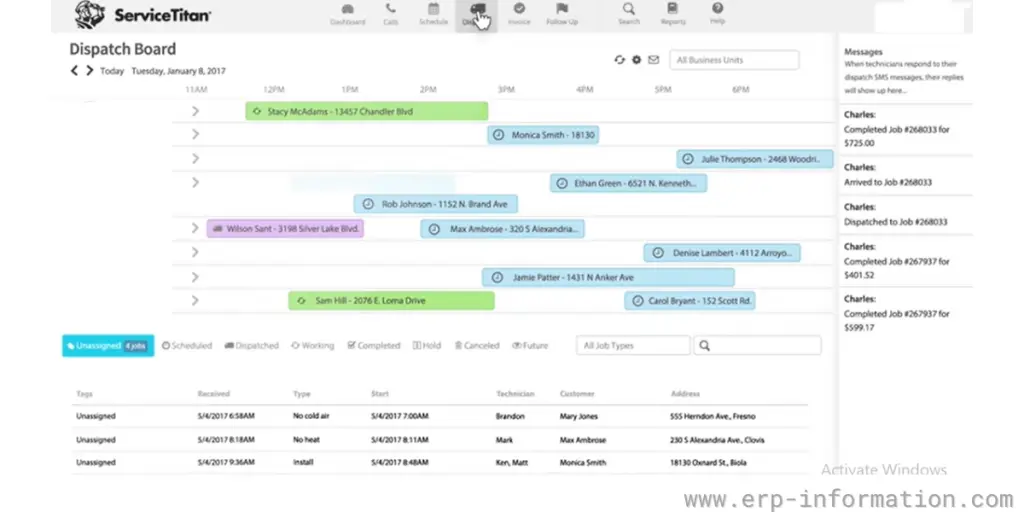Image resolution: width=1024 pixels, height=512 pixels.
Task: Sort jobs by the Customer column header
Action: (x=577, y=394)
